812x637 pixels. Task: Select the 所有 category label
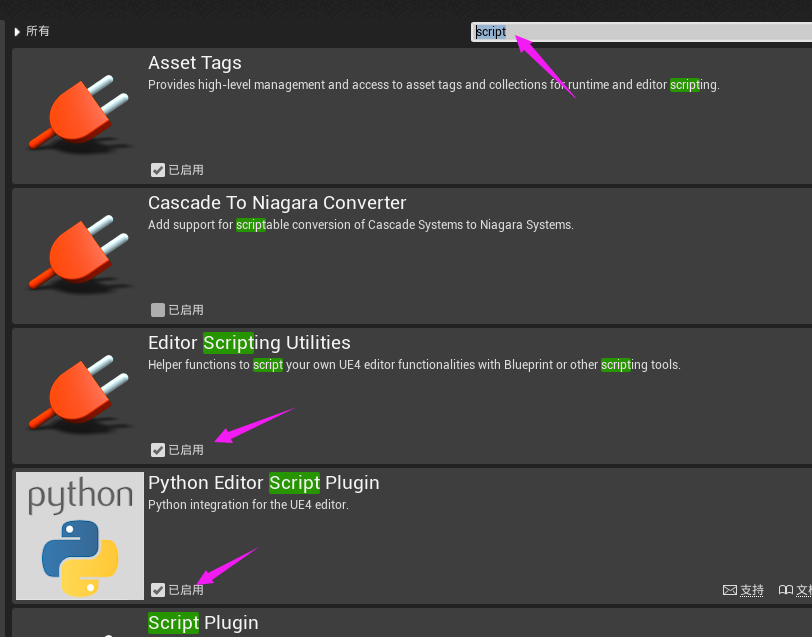pyautogui.click(x=38, y=31)
